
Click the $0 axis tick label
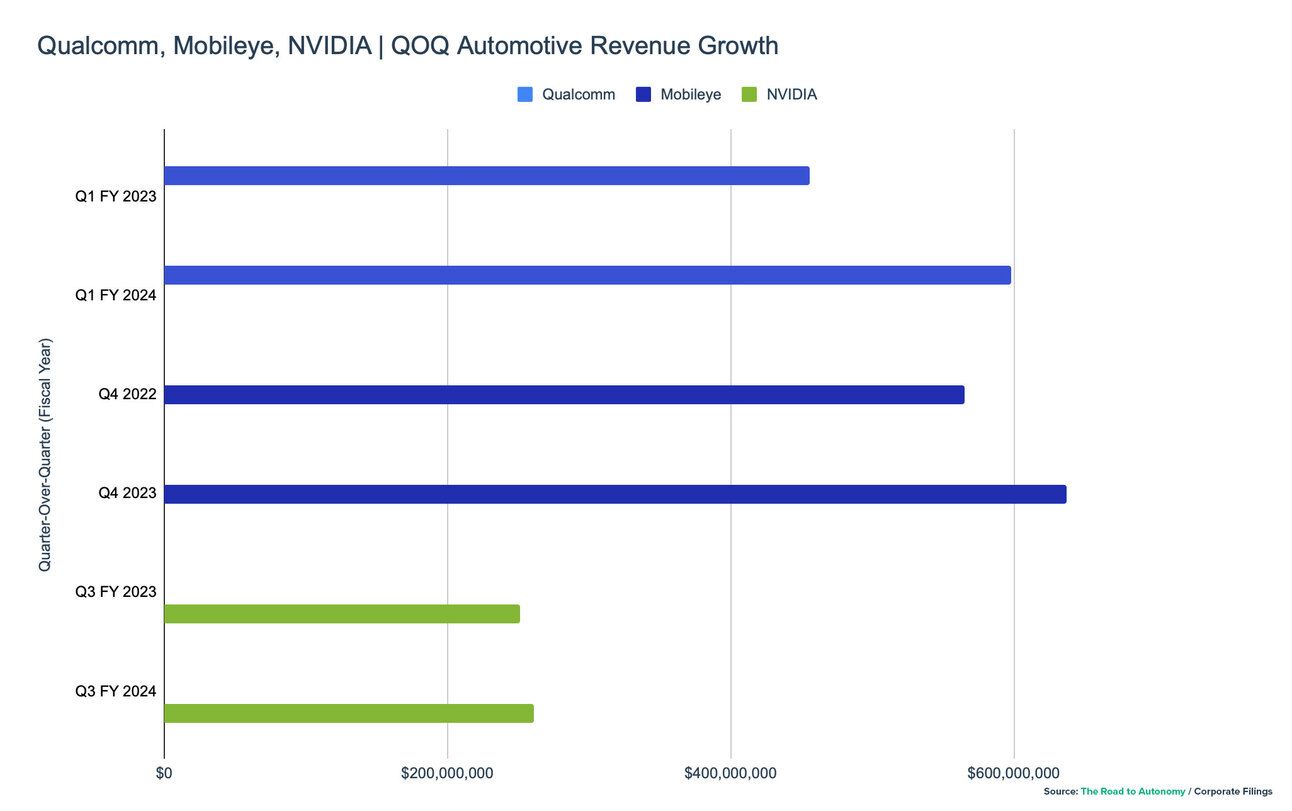164,773
